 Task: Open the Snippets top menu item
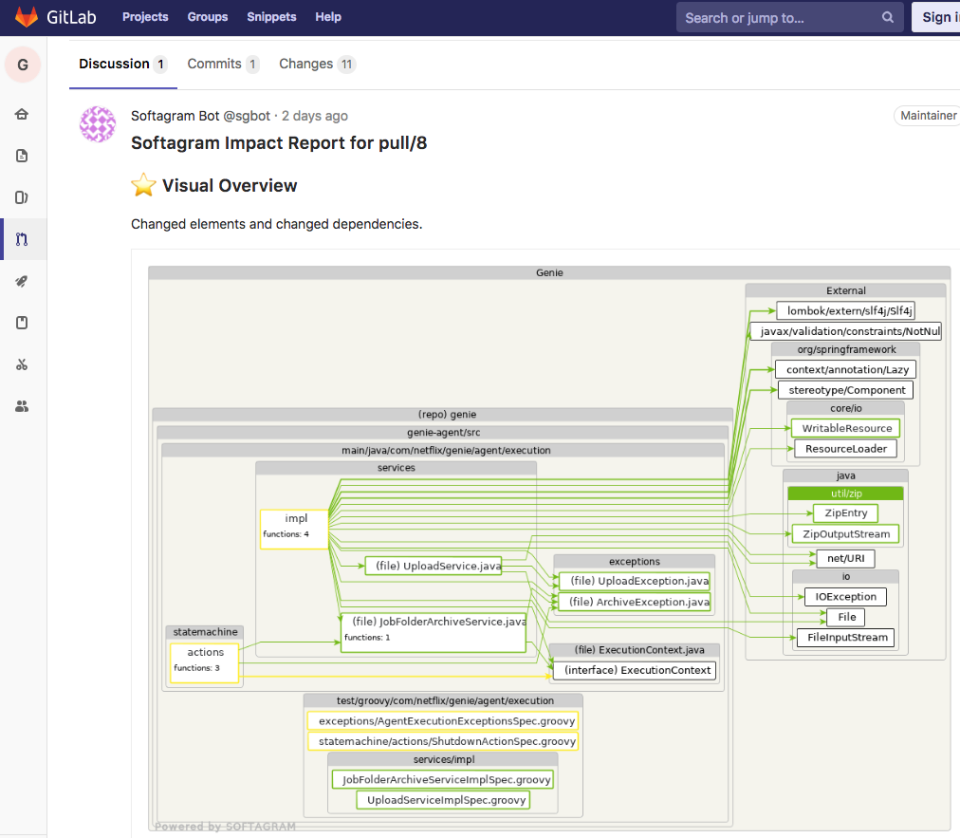[269, 16]
